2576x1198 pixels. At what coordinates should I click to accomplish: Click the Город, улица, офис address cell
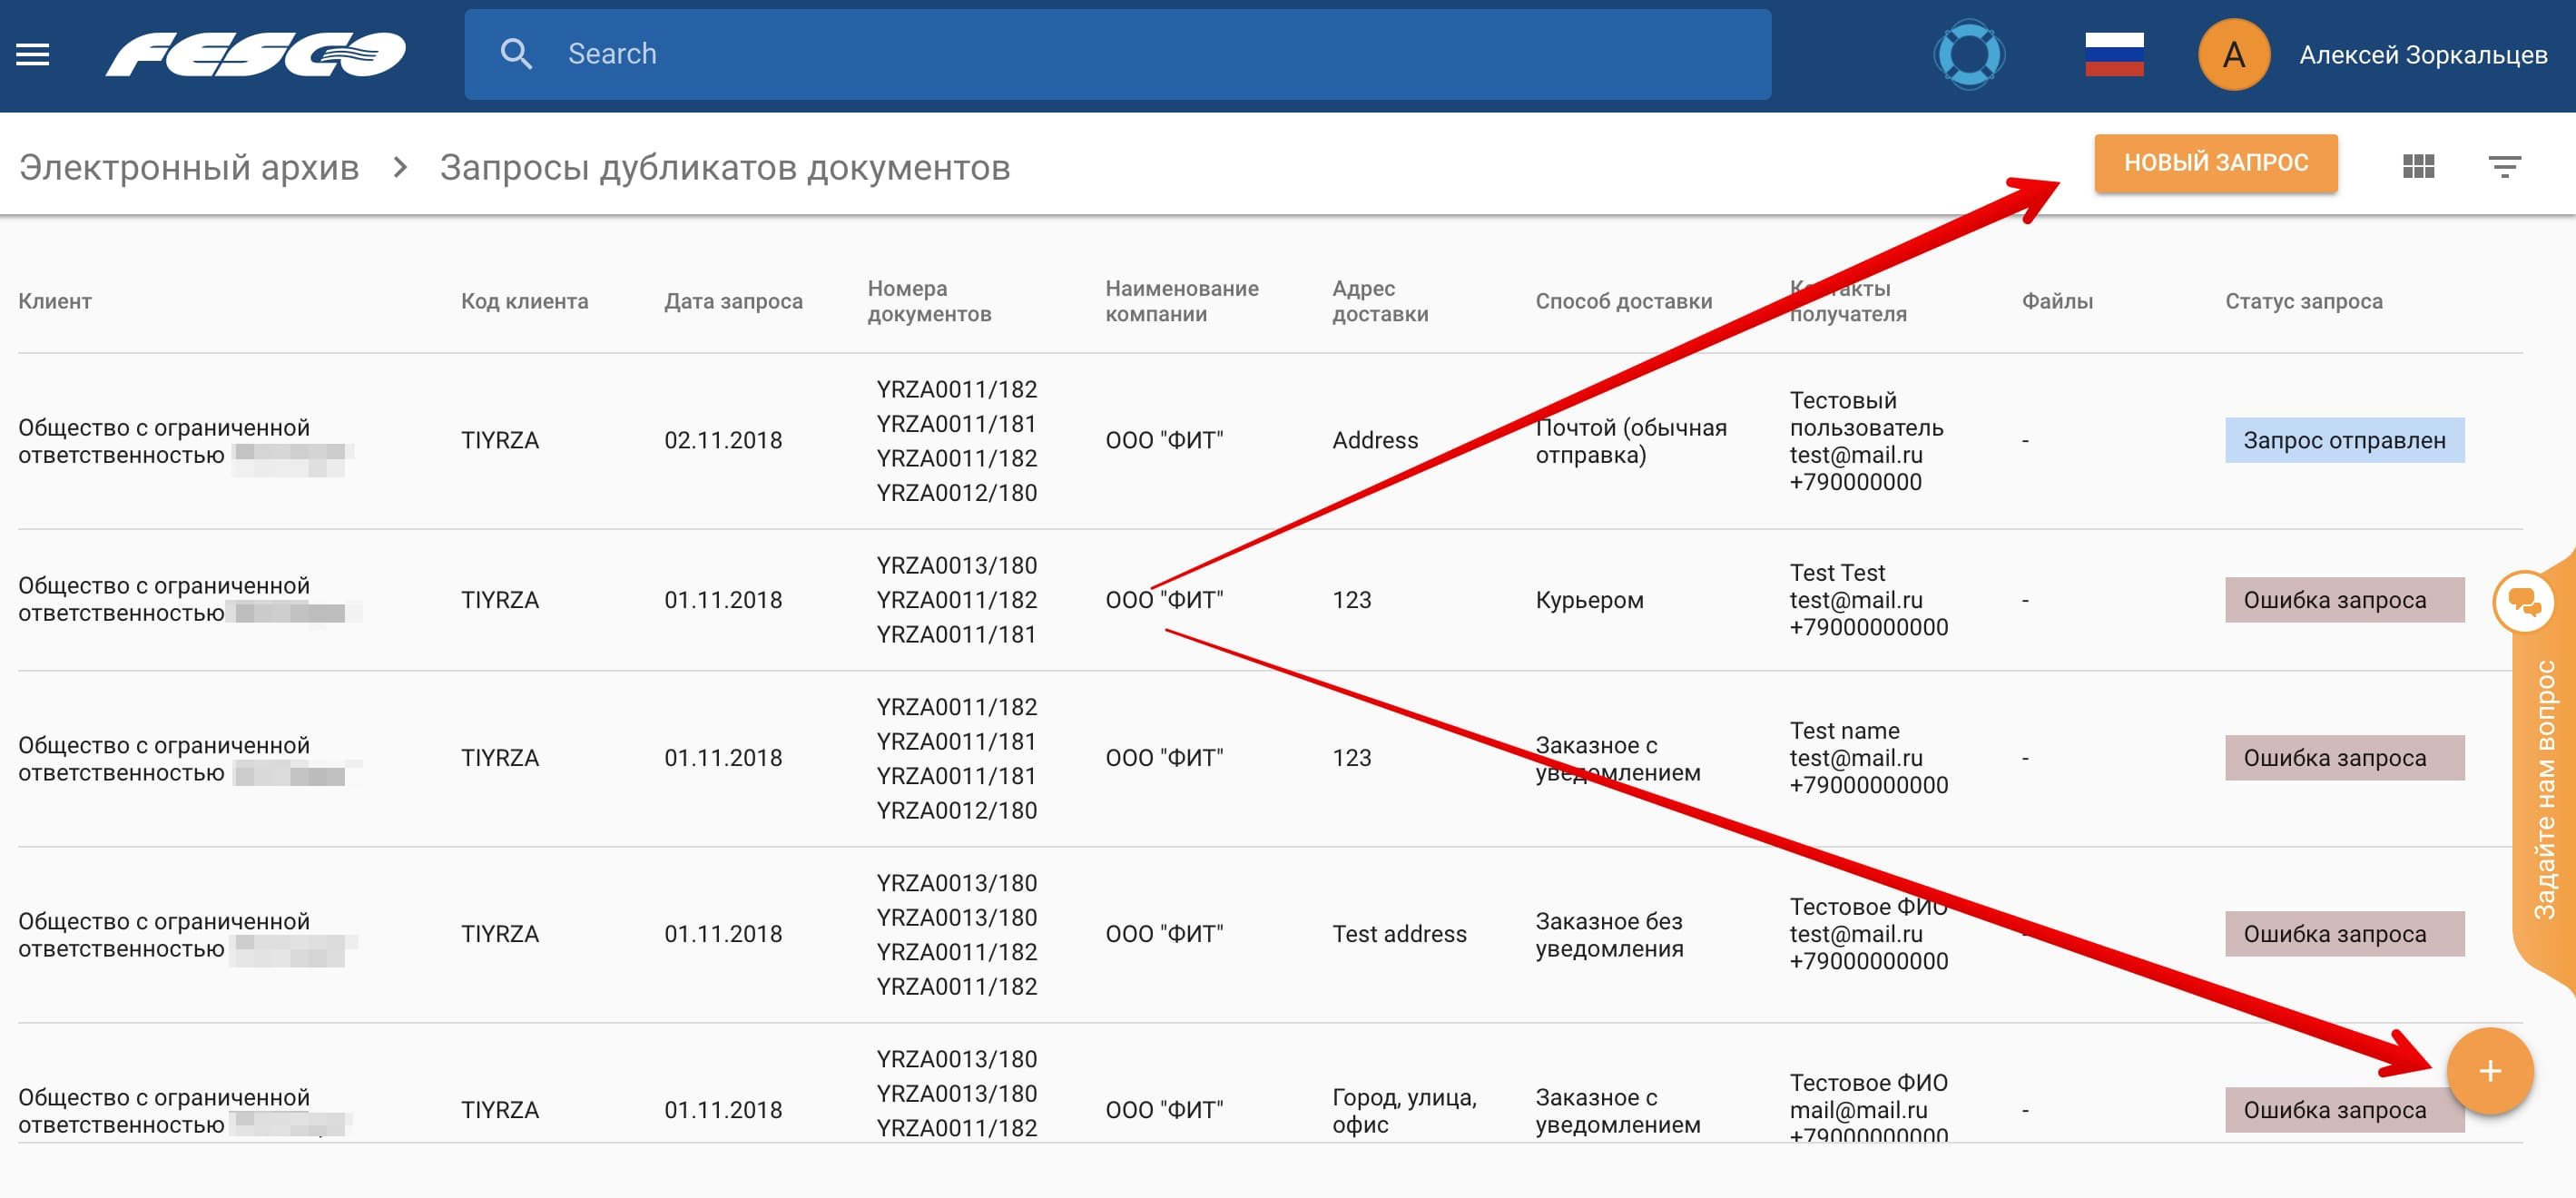tap(1404, 1110)
